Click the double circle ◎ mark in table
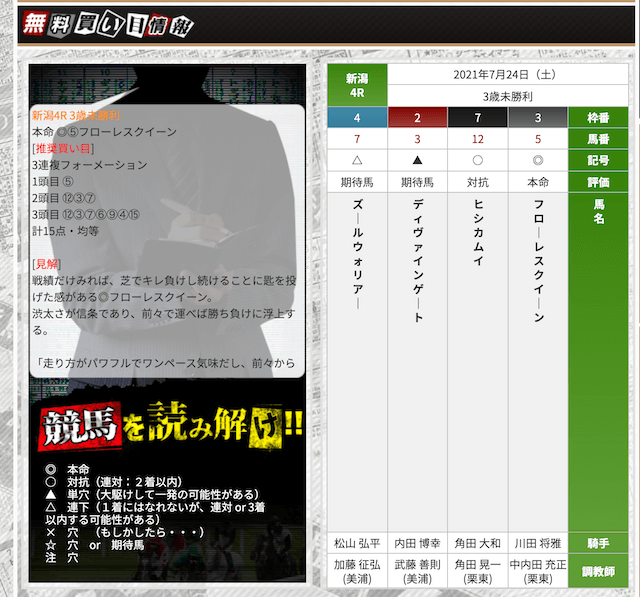This screenshot has height=597, width=640. click(538, 160)
